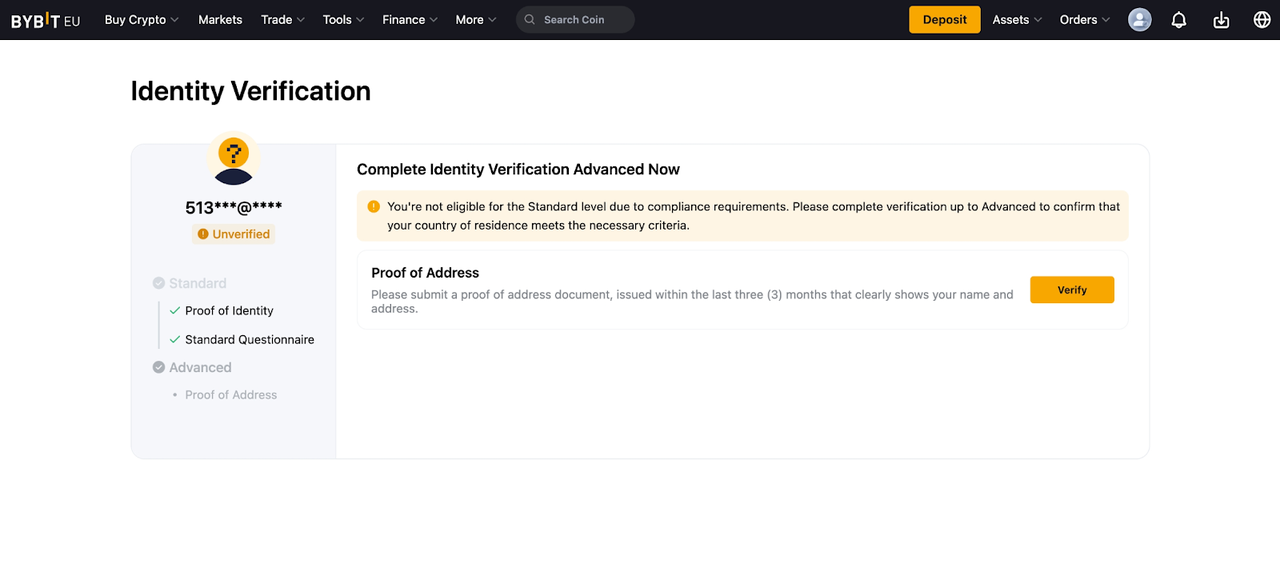This screenshot has height=564, width=1280.
Task: Open the Finance menu
Action: (410, 20)
